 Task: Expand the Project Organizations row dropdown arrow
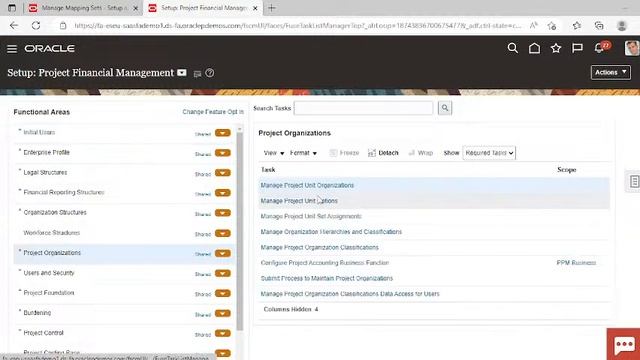[x=223, y=253]
